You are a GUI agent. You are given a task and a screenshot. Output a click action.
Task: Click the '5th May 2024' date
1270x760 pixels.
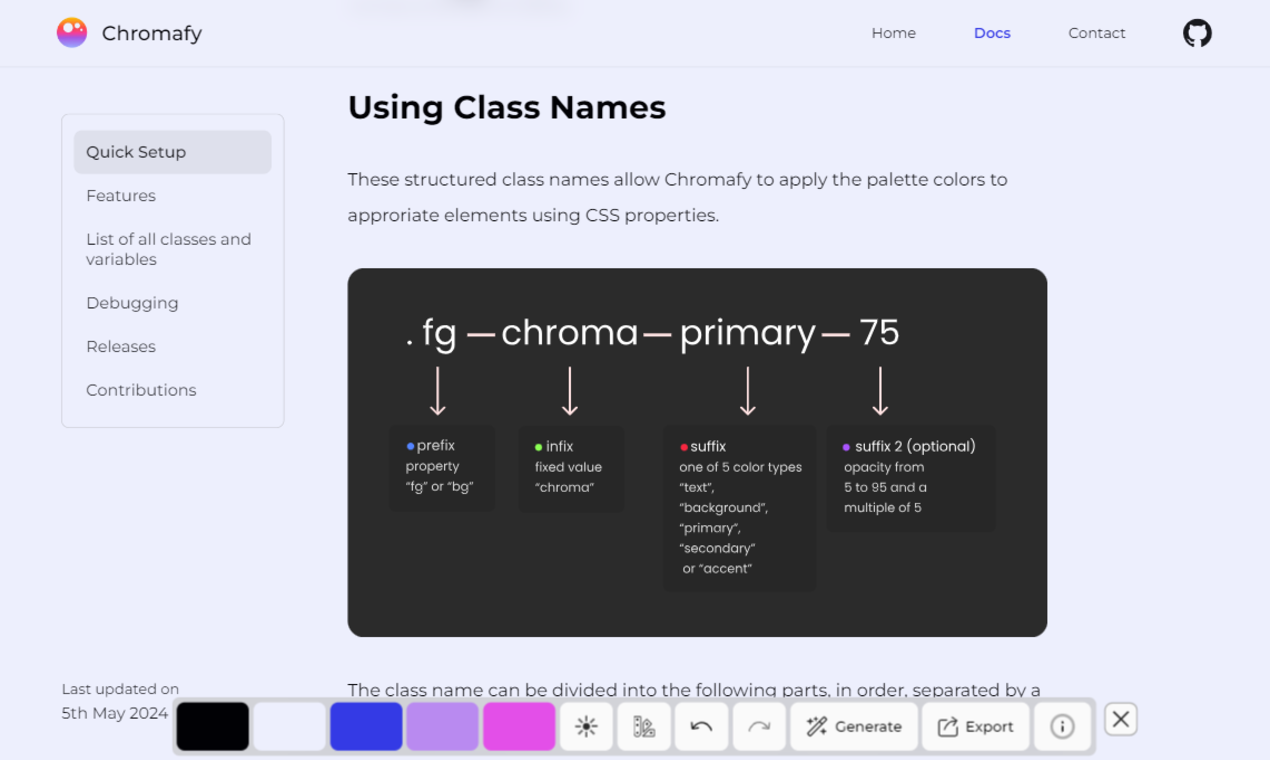(x=115, y=714)
